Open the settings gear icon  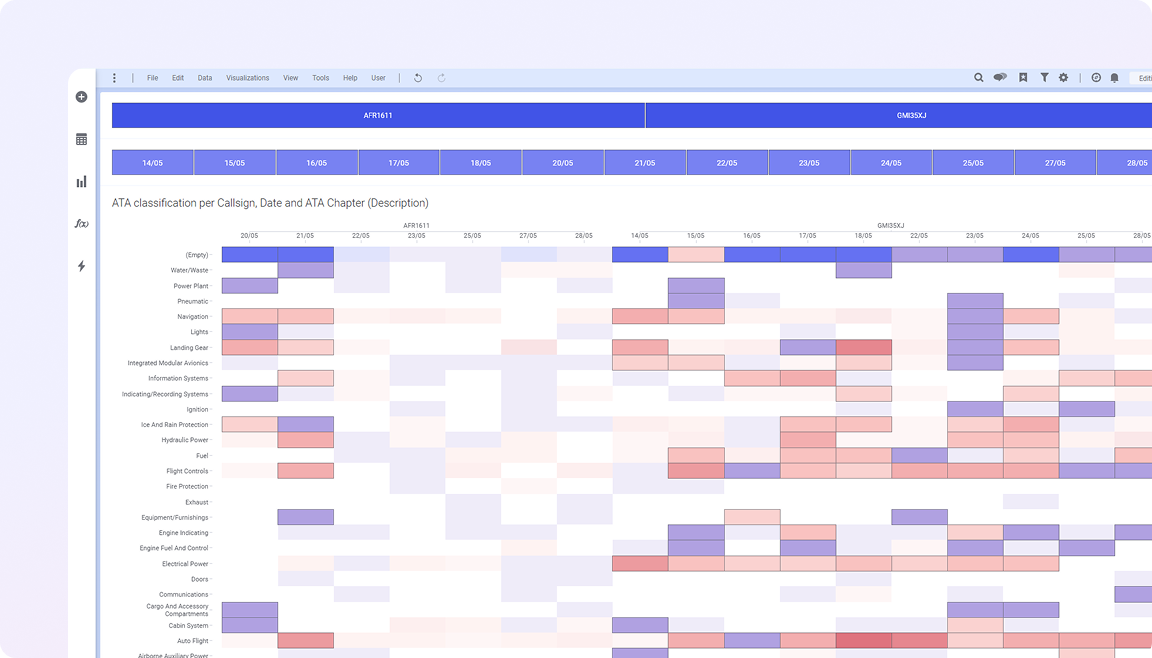click(1063, 78)
